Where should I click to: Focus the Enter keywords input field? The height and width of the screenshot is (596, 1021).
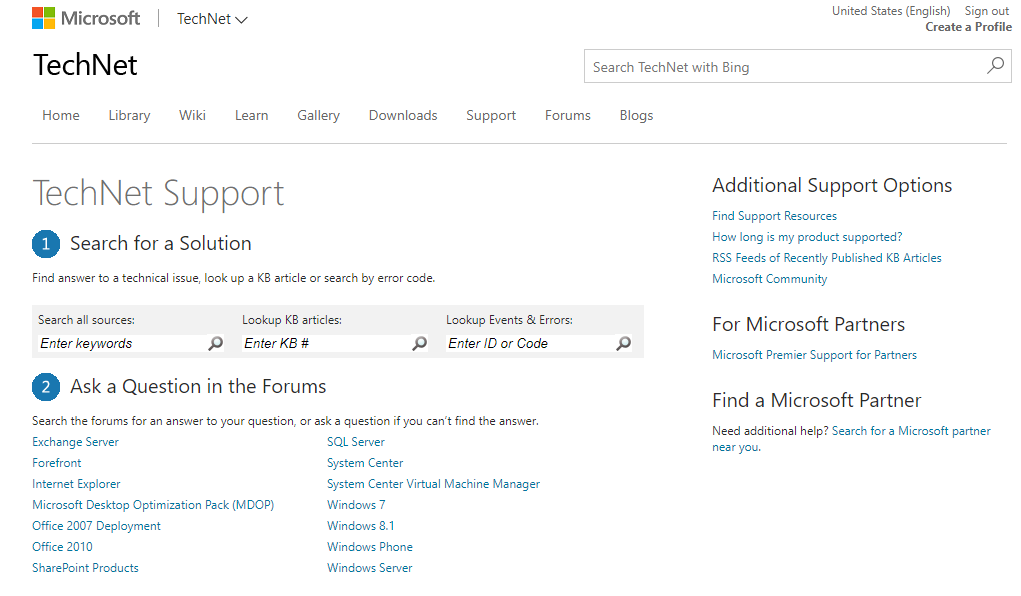122,343
